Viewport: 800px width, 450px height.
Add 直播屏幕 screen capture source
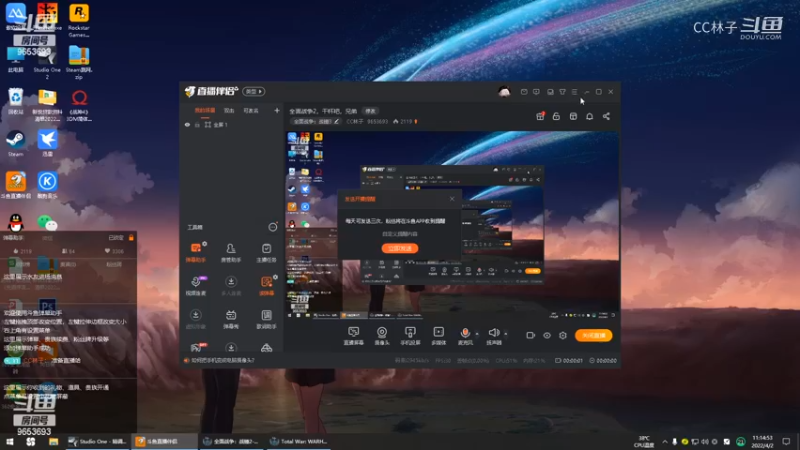coord(354,336)
